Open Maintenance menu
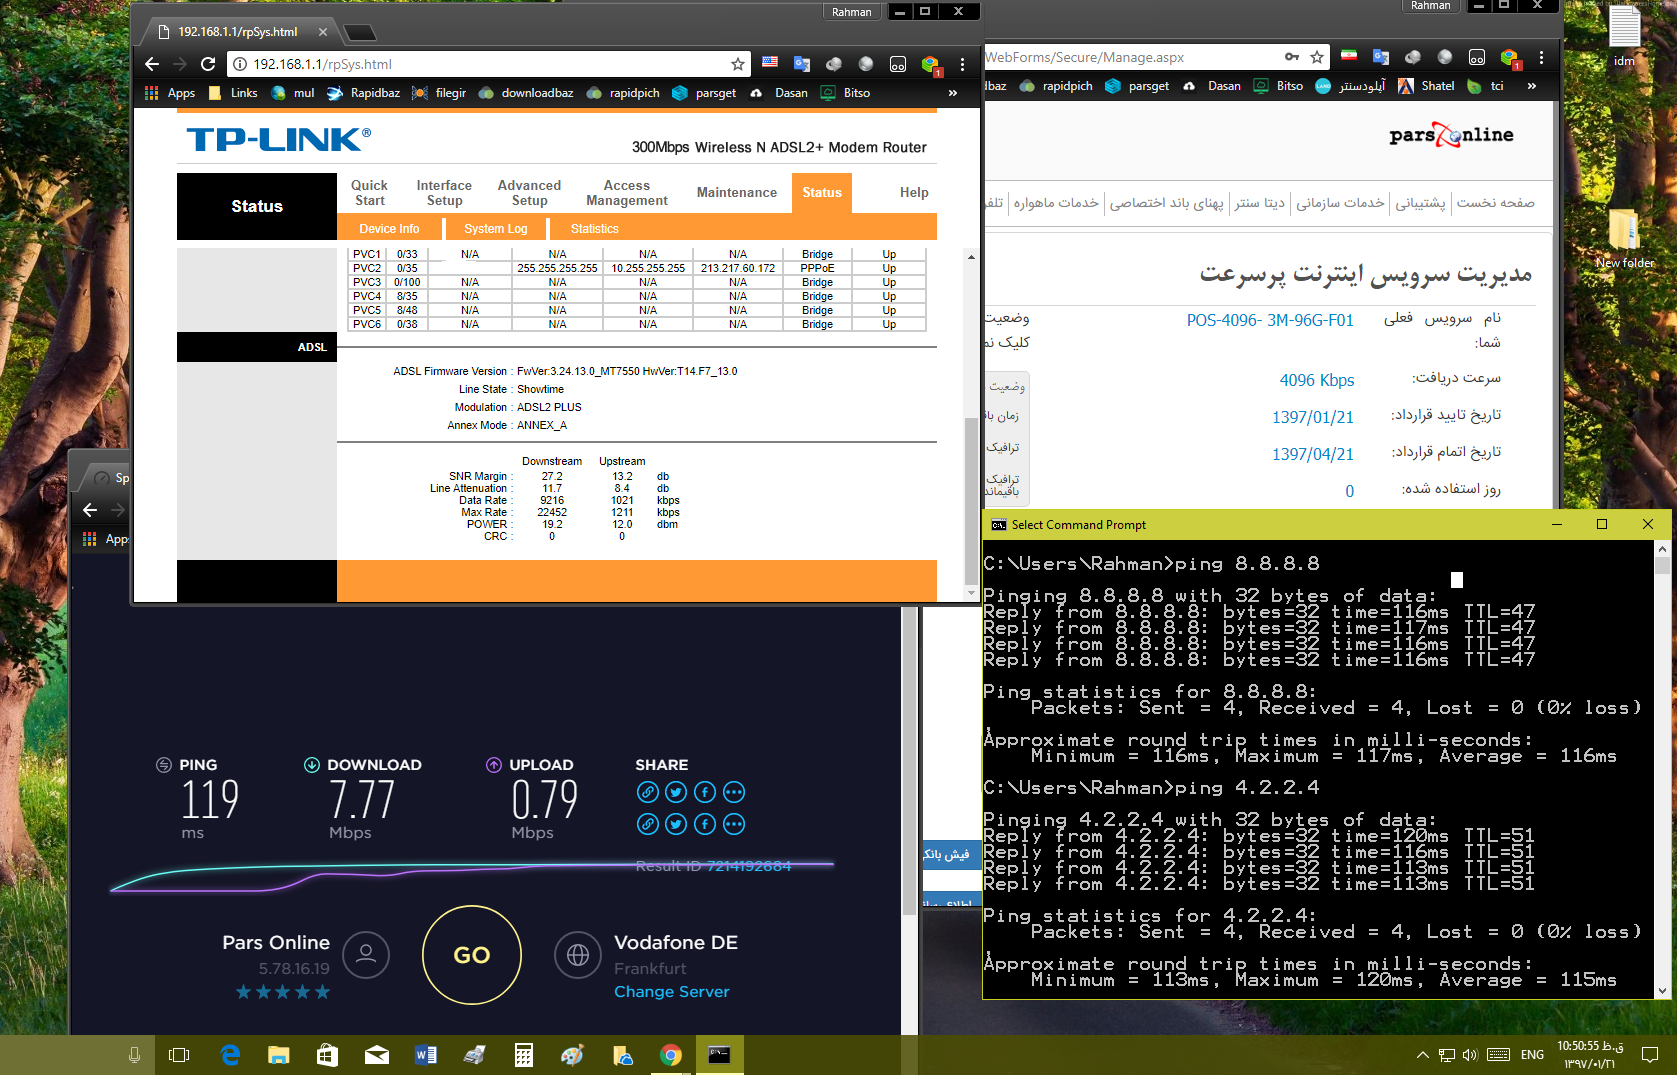The height and width of the screenshot is (1075, 1677). point(737,193)
